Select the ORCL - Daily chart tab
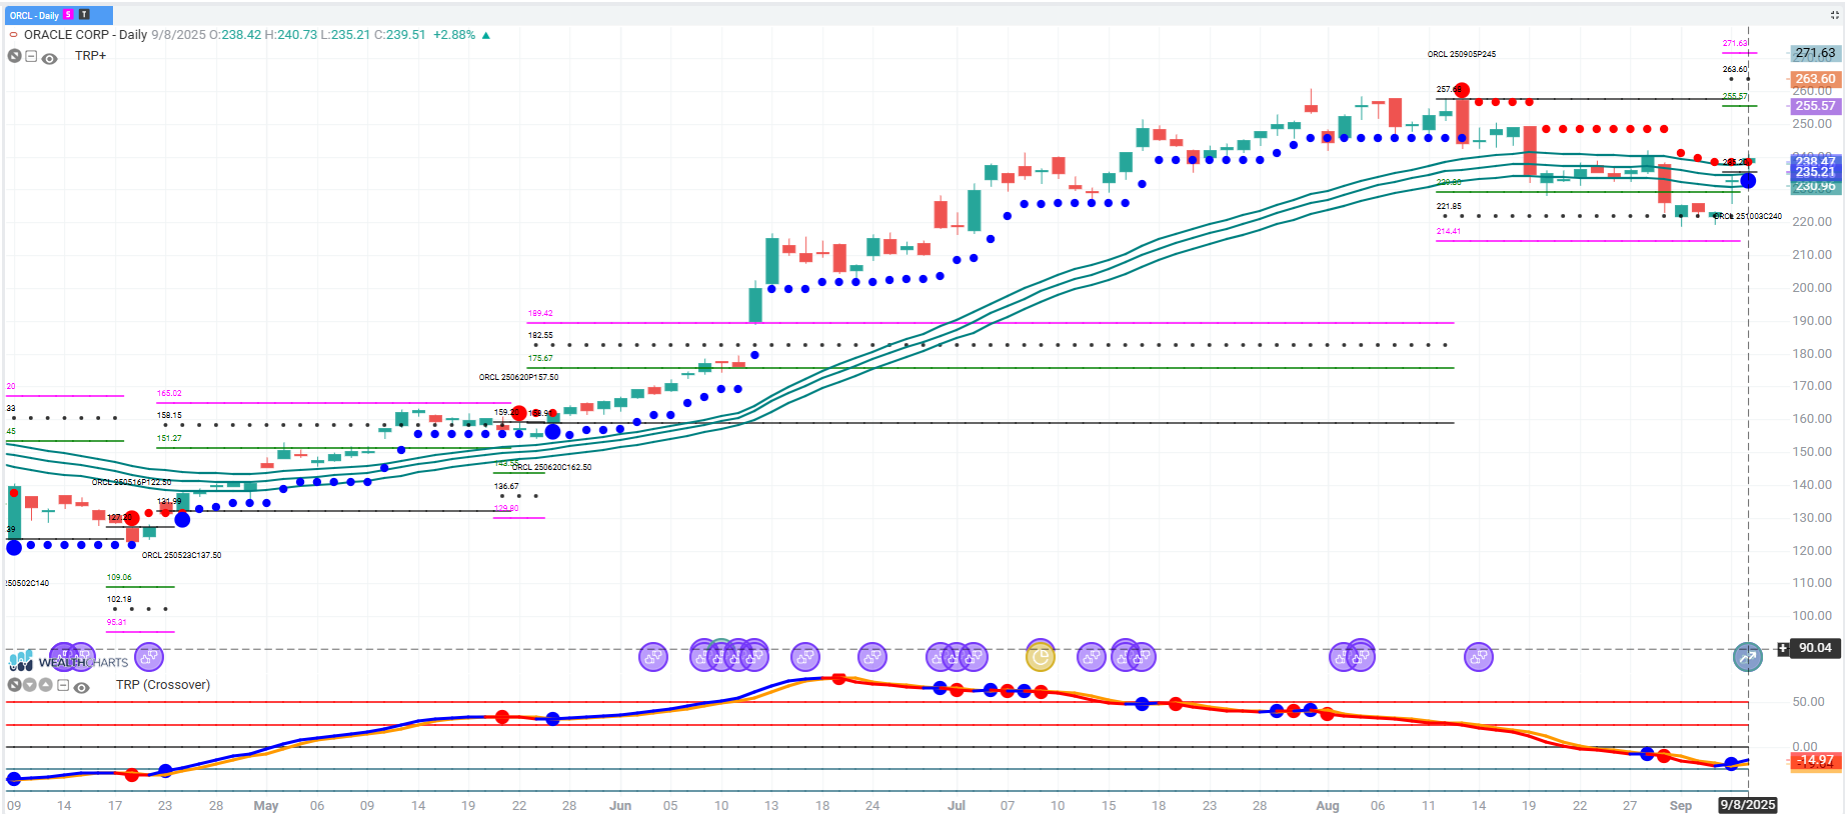Viewport: 1845px width, 814px height. click(59, 15)
